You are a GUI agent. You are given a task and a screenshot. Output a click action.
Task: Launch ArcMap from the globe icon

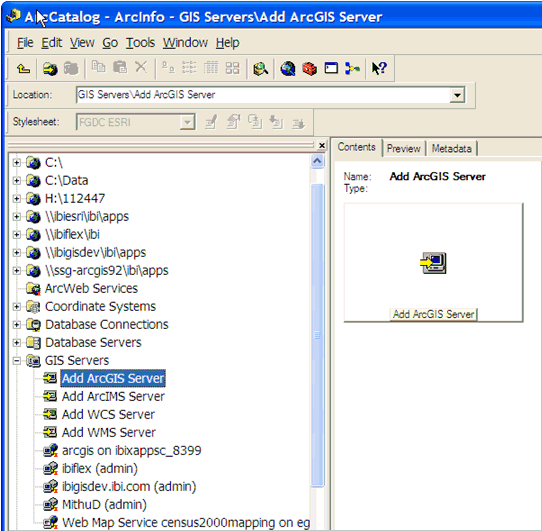[288, 68]
